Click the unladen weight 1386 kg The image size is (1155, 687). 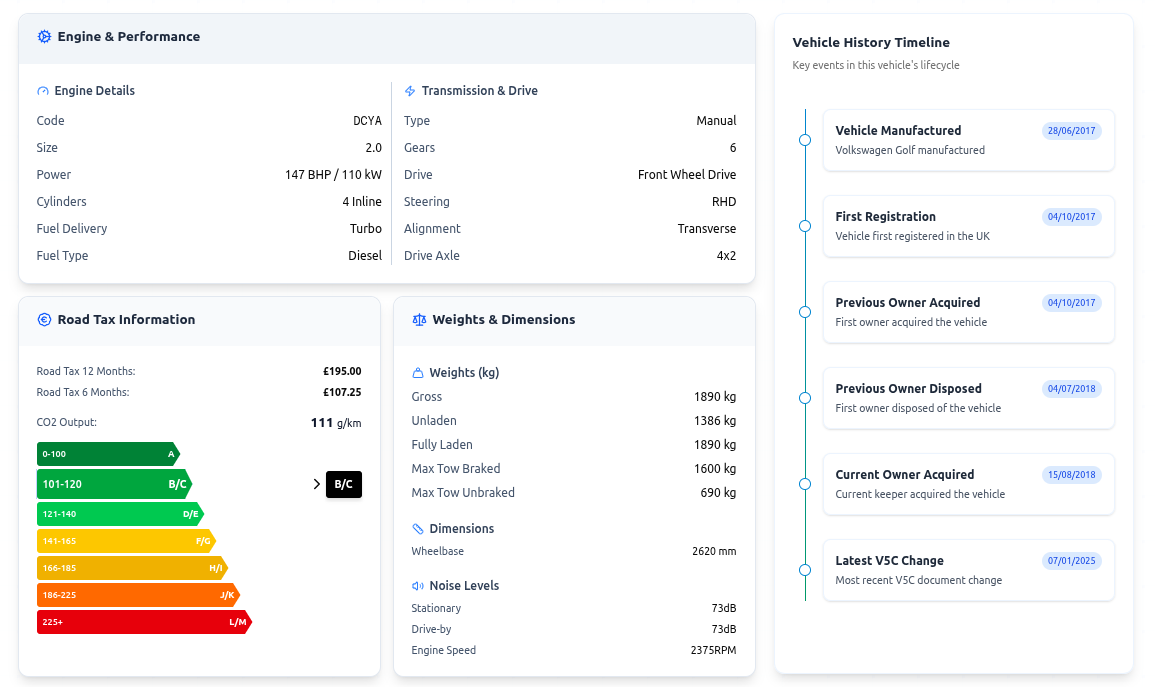tap(715, 421)
